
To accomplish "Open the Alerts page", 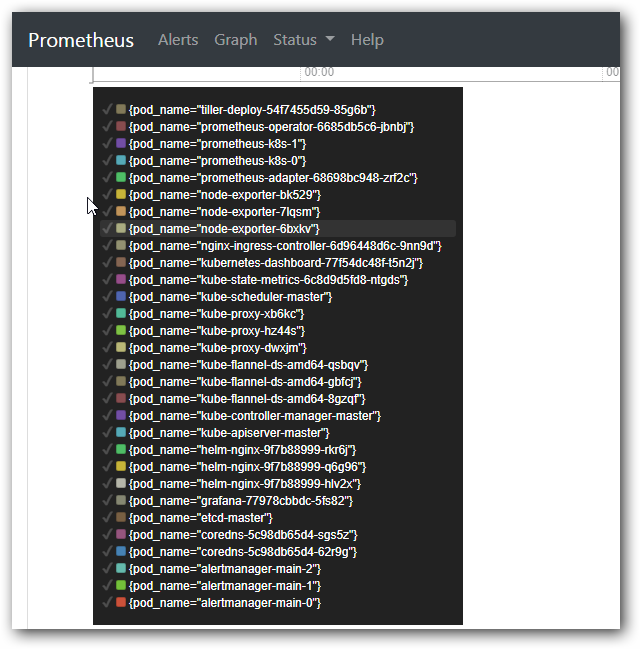I will tap(178, 40).
